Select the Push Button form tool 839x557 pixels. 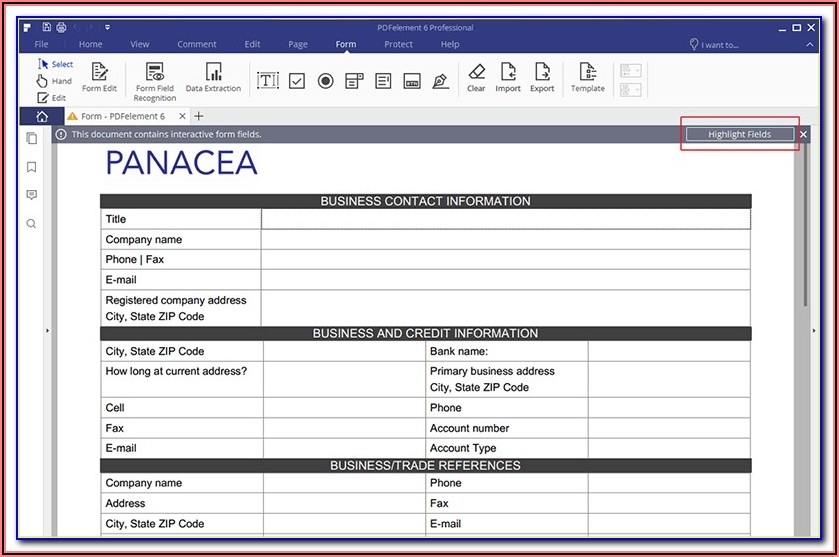coord(411,80)
